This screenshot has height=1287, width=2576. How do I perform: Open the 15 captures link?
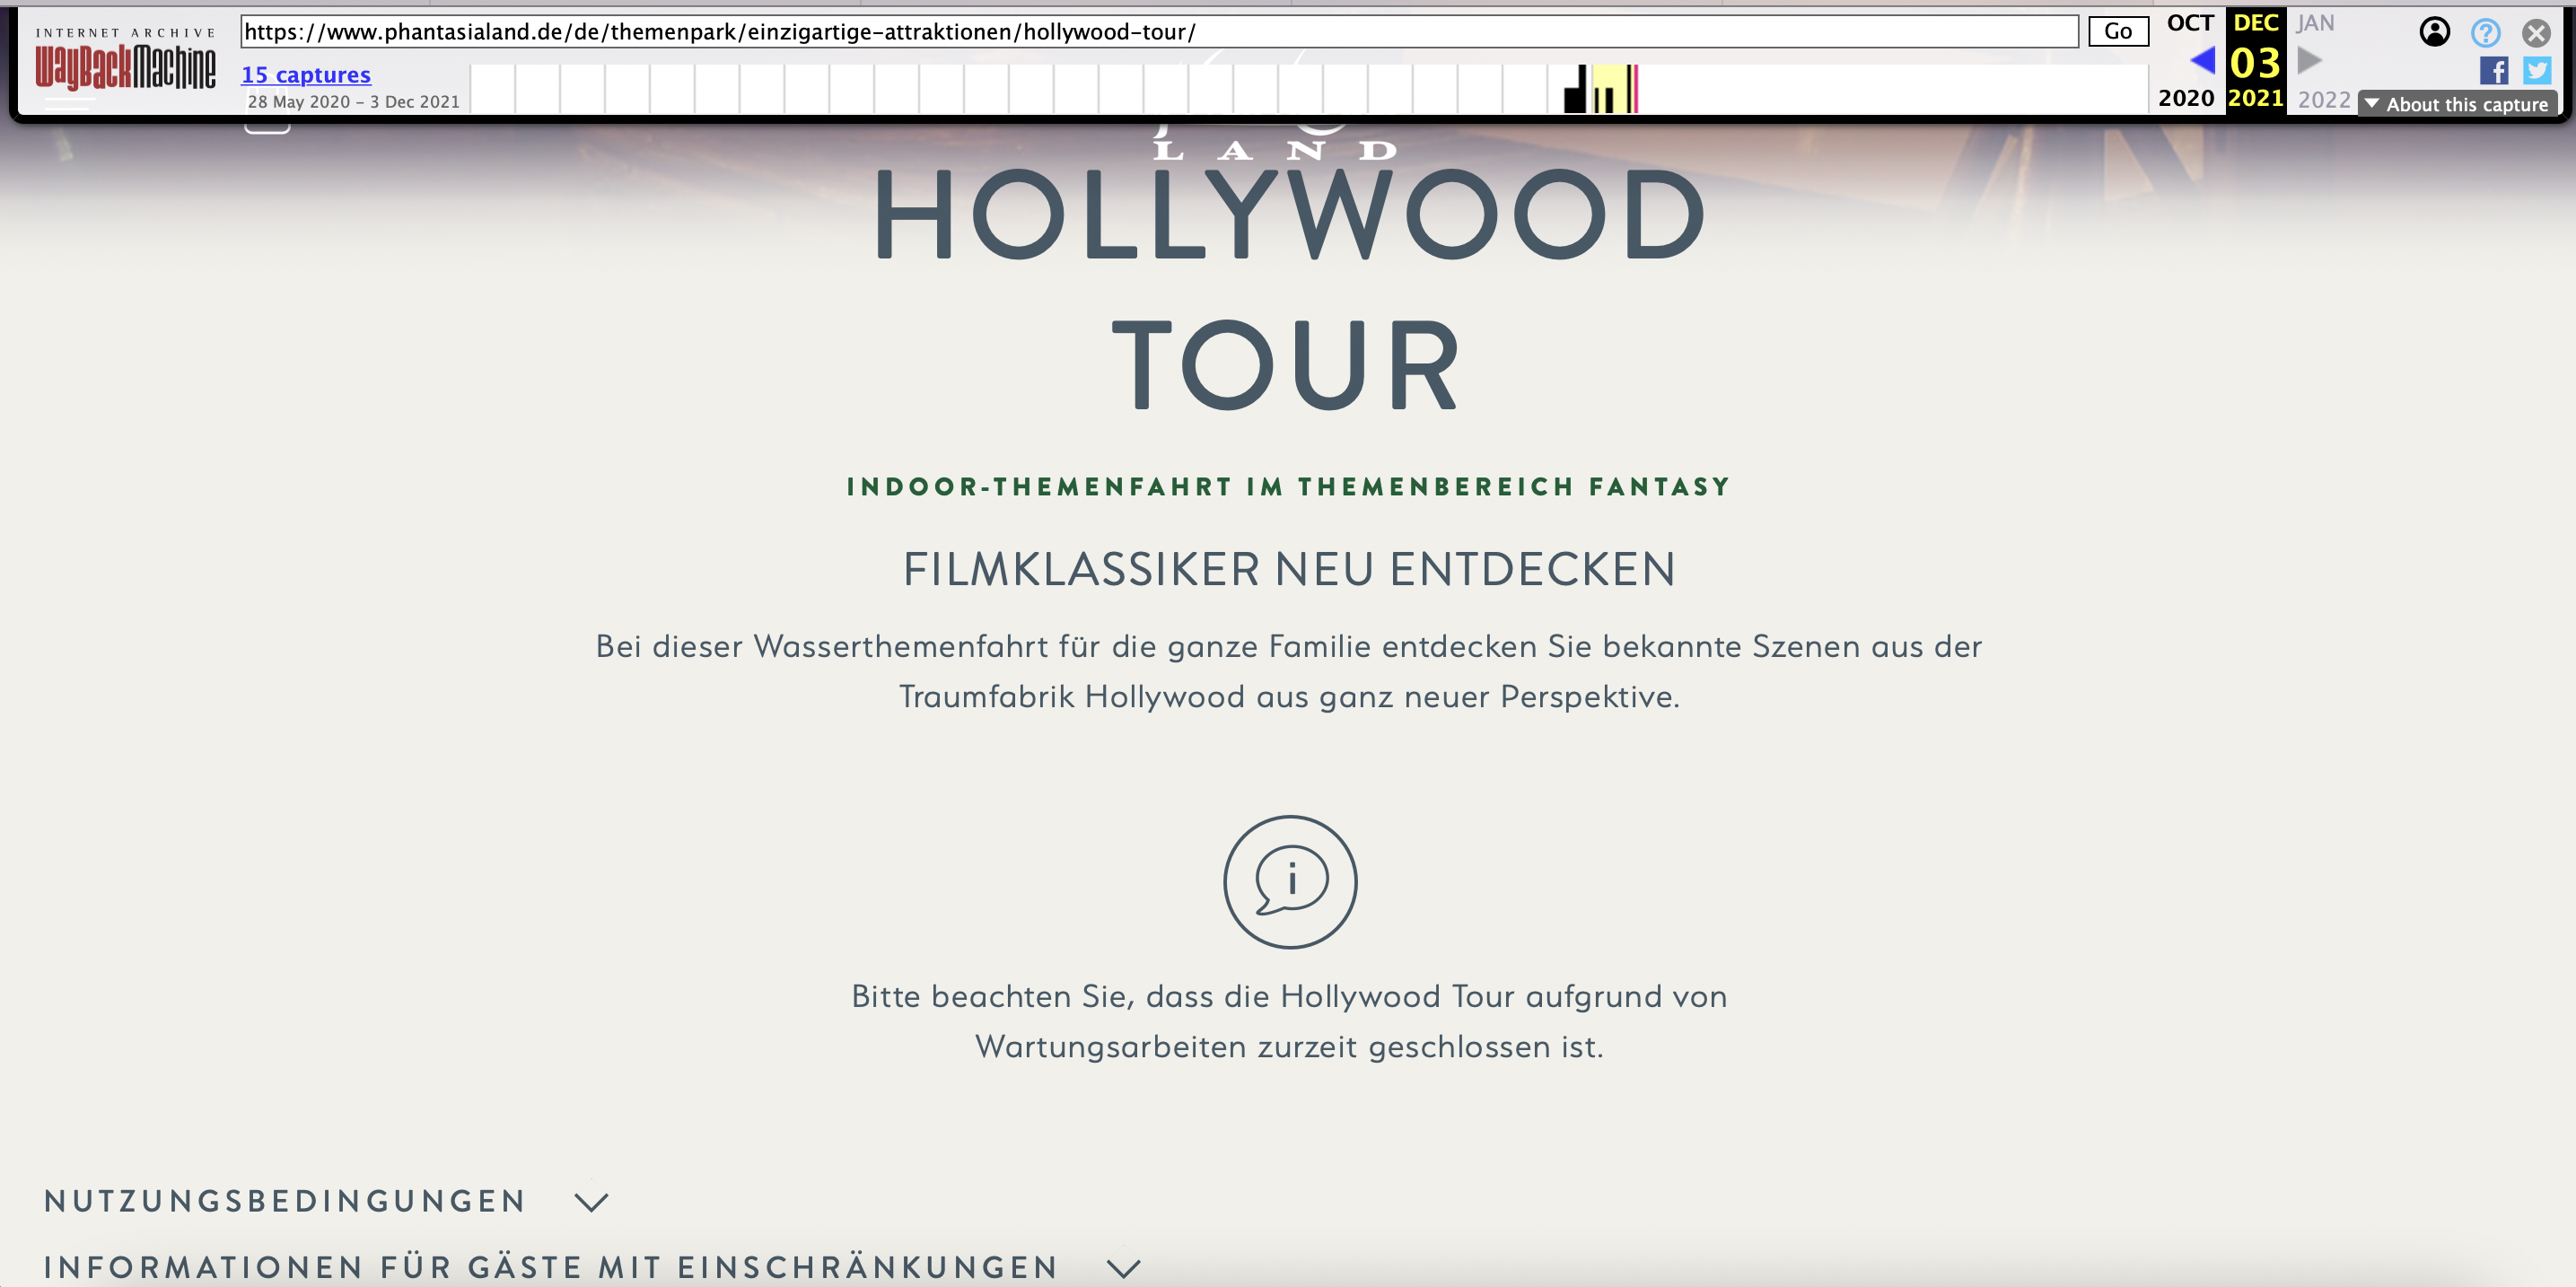[x=306, y=75]
